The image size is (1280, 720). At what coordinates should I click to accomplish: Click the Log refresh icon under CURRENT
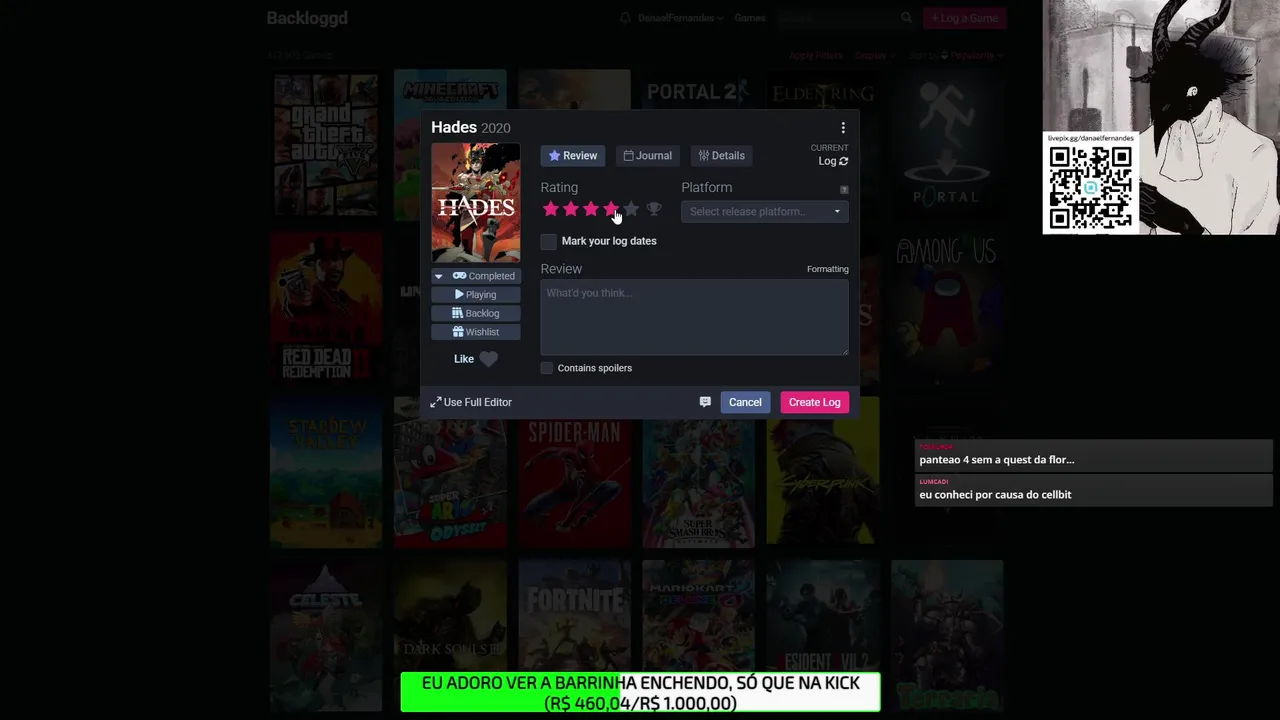[x=844, y=161]
